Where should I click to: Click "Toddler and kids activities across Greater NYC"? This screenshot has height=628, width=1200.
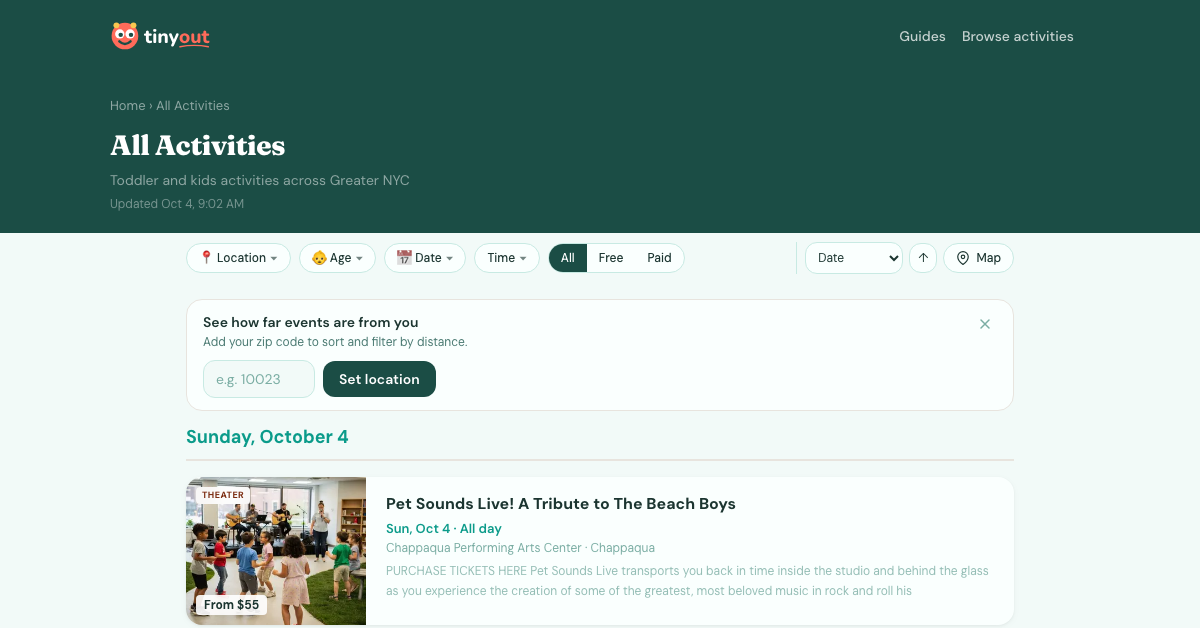pos(260,181)
